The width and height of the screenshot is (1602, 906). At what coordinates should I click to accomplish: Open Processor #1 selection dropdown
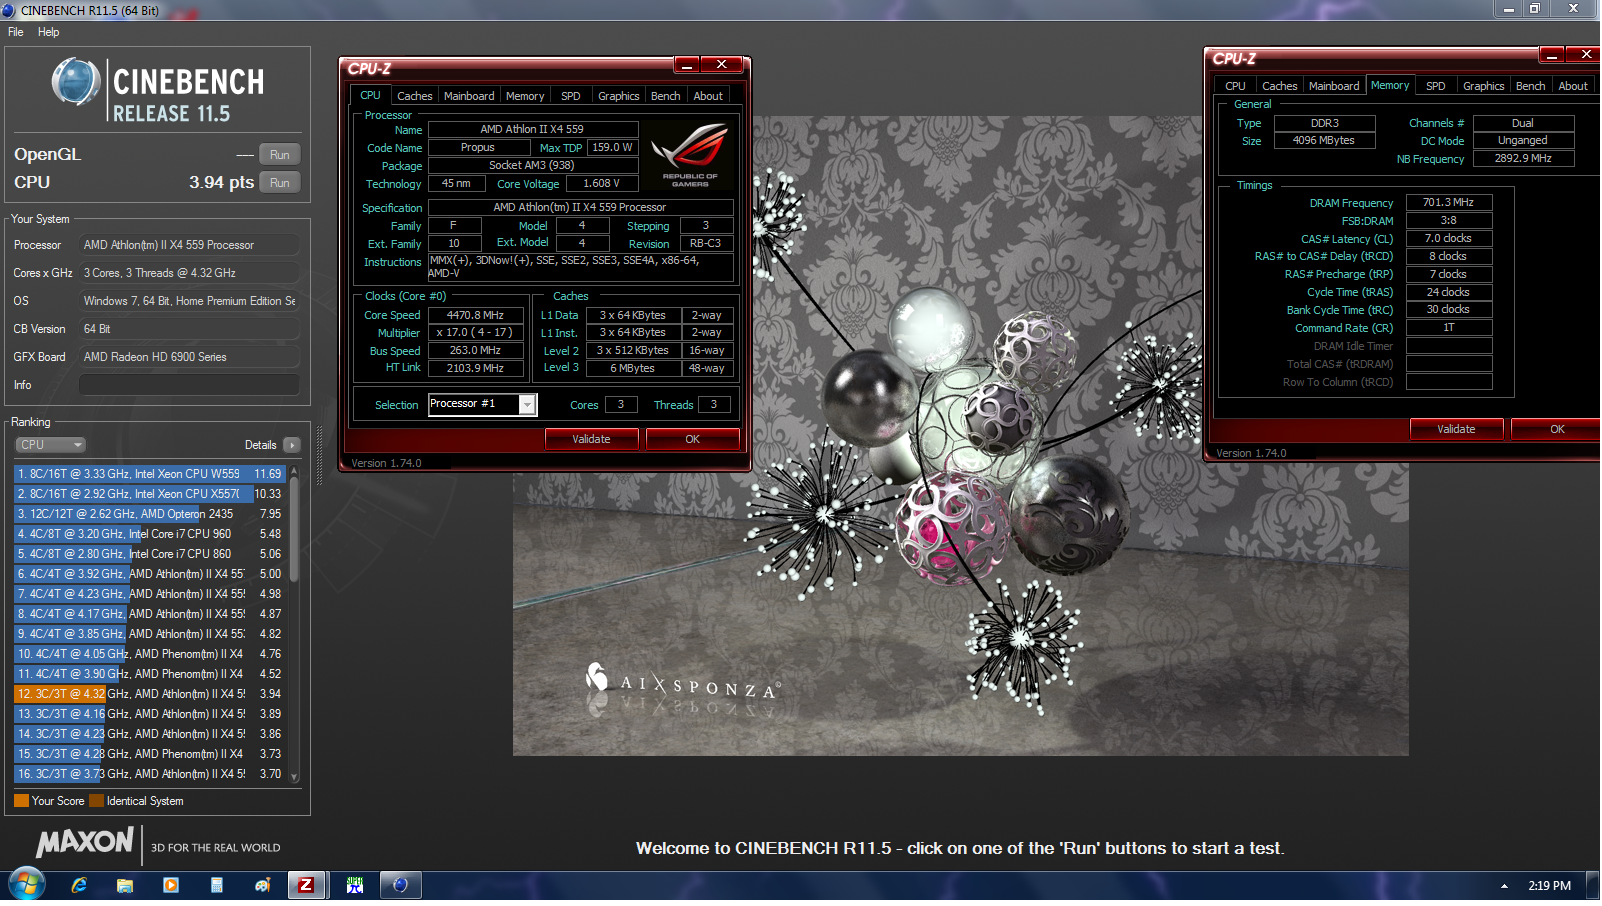(527, 405)
